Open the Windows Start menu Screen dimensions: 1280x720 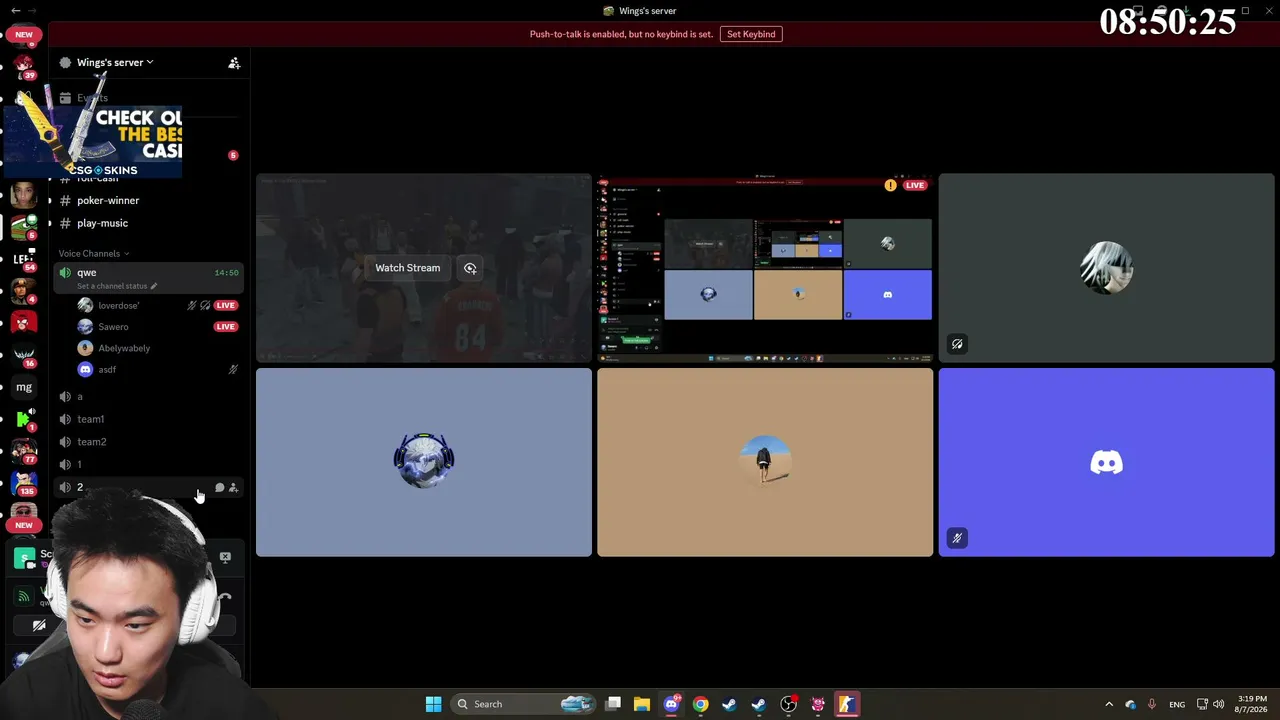click(433, 704)
